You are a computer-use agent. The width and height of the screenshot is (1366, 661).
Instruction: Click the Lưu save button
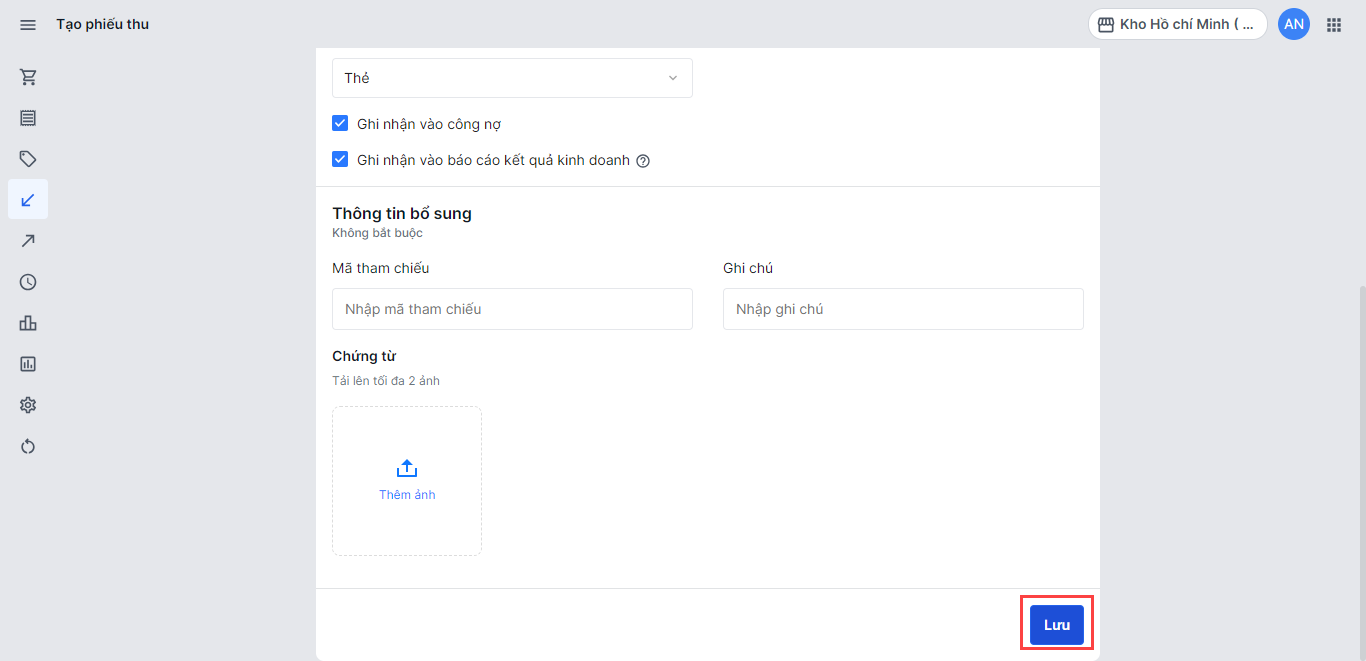[x=1056, y=625]
